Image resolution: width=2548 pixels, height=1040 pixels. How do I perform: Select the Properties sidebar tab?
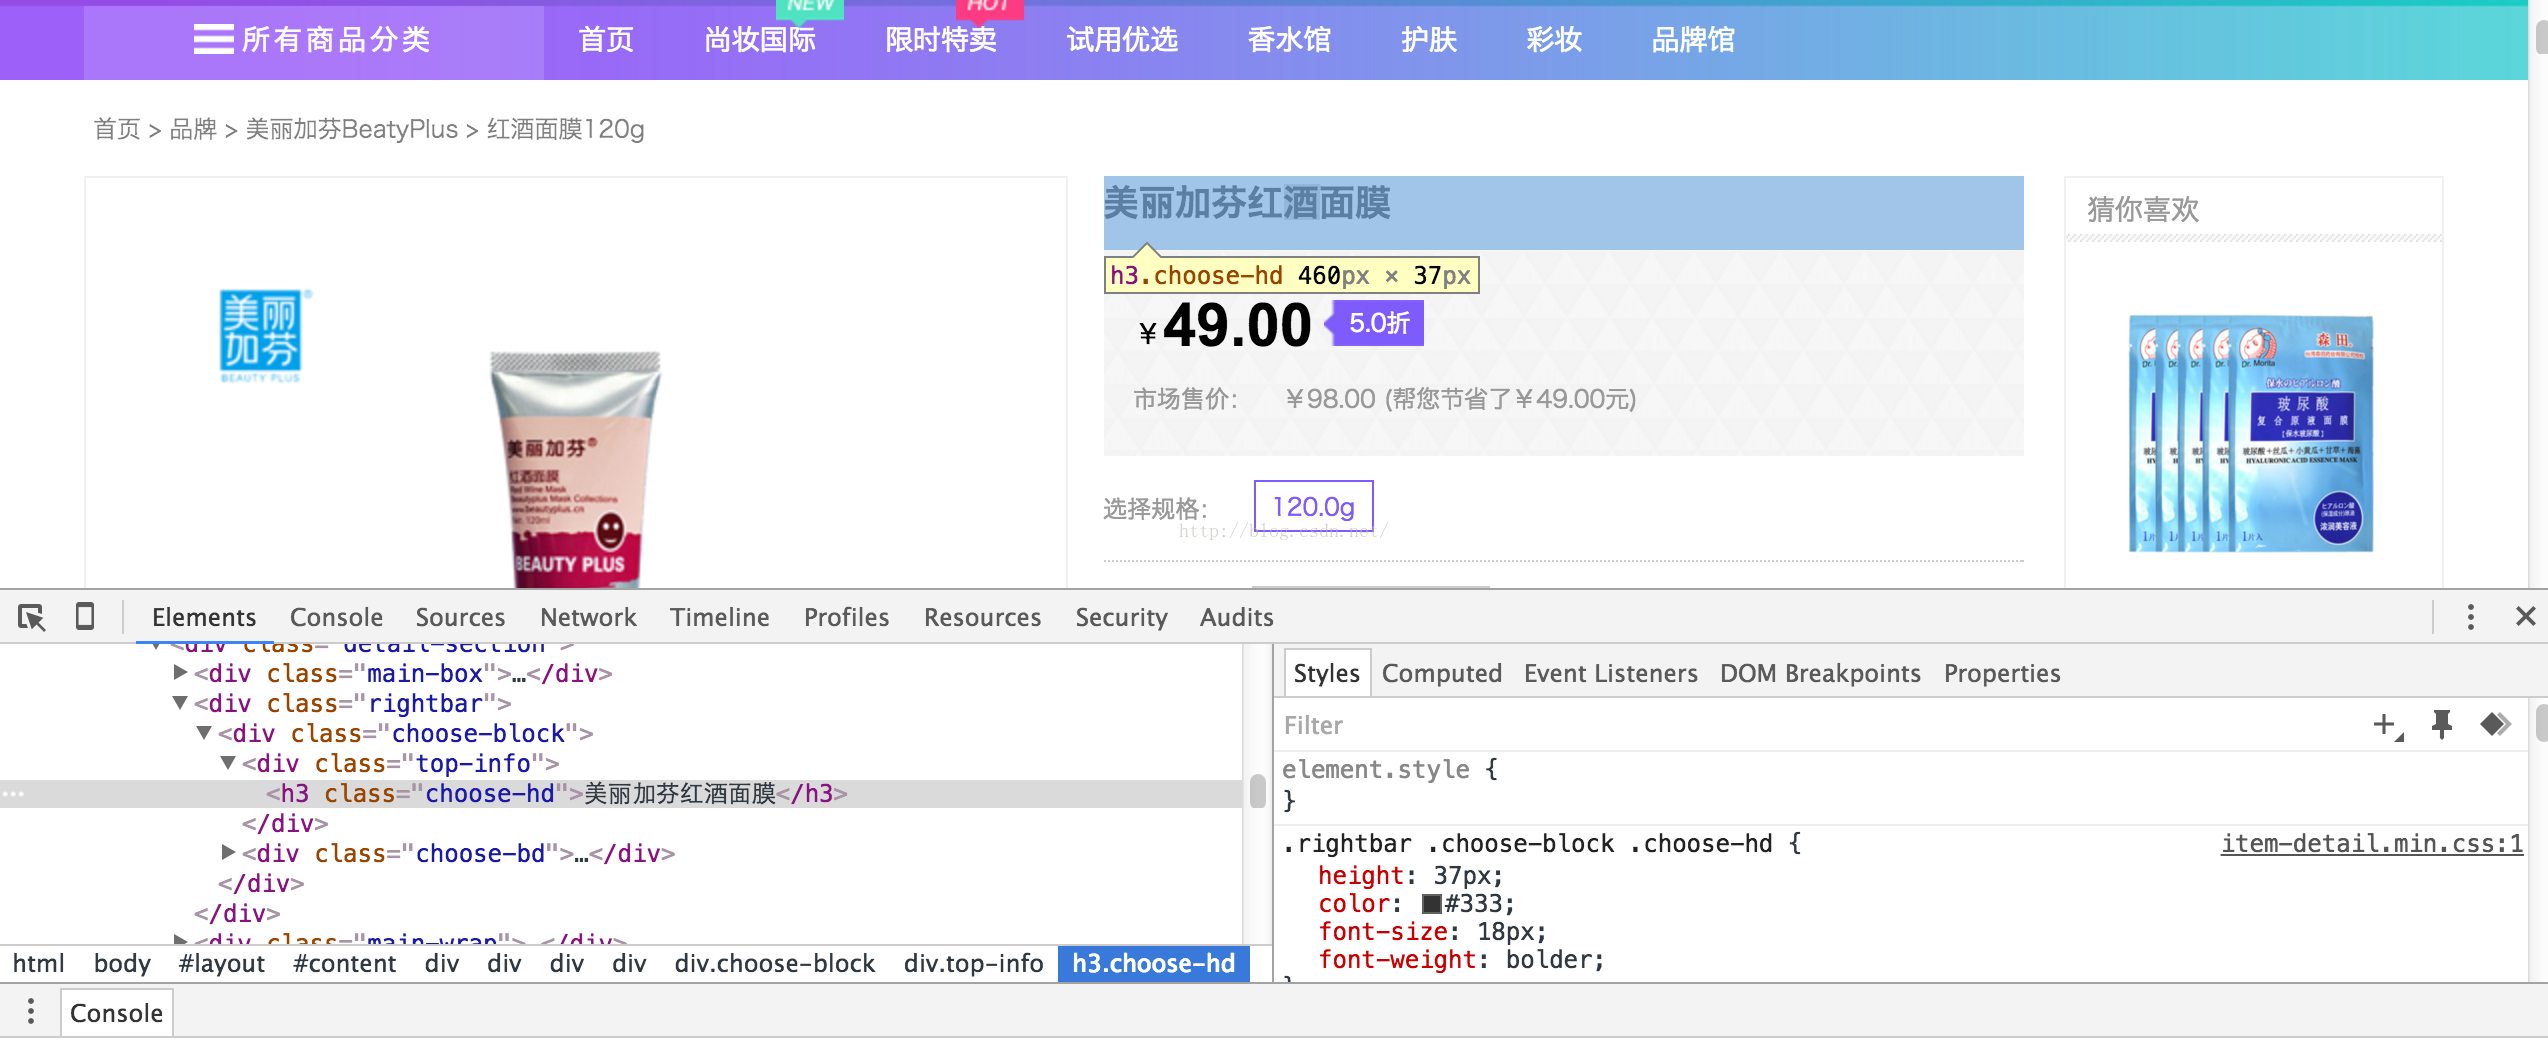[2002, 673]
